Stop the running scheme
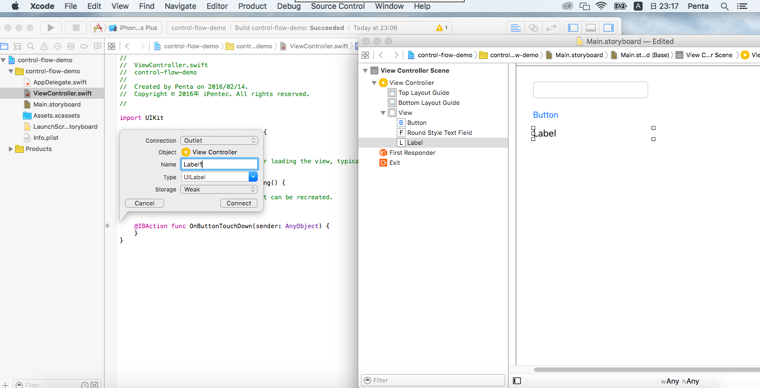The height and width of the screenshot is (388, 760). (76, 28)
